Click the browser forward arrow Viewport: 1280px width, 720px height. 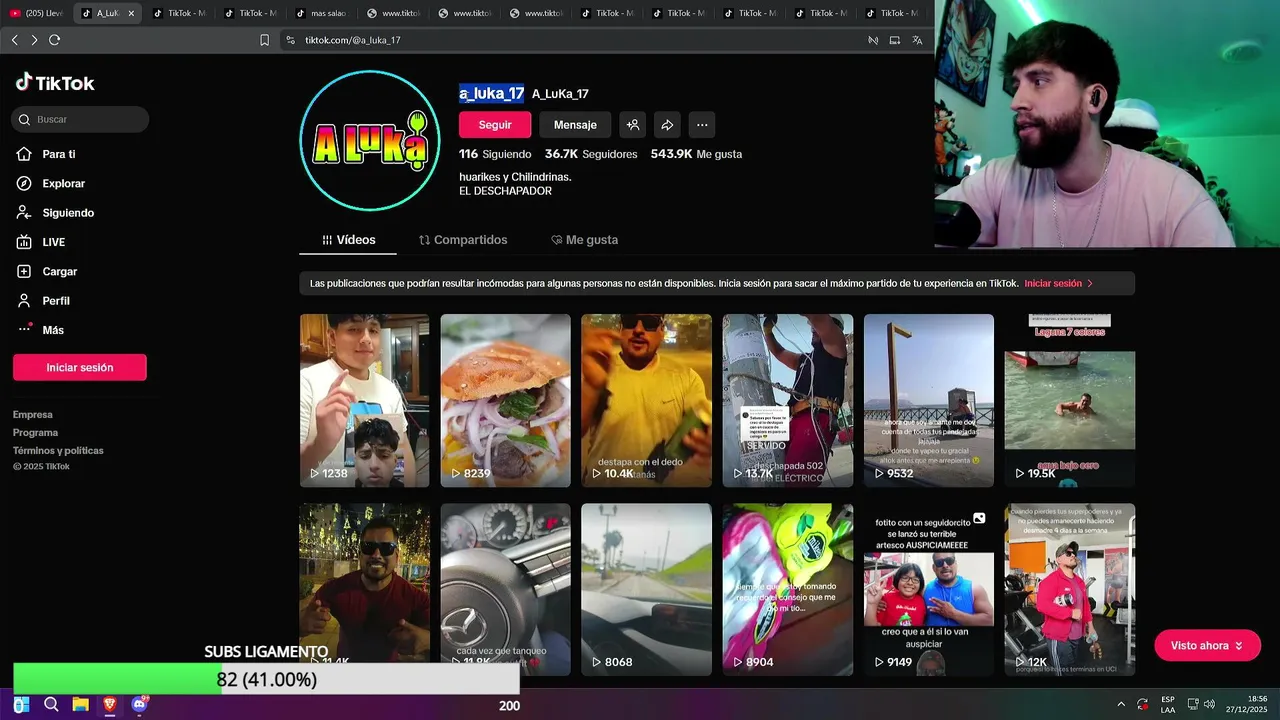[34, 40]
